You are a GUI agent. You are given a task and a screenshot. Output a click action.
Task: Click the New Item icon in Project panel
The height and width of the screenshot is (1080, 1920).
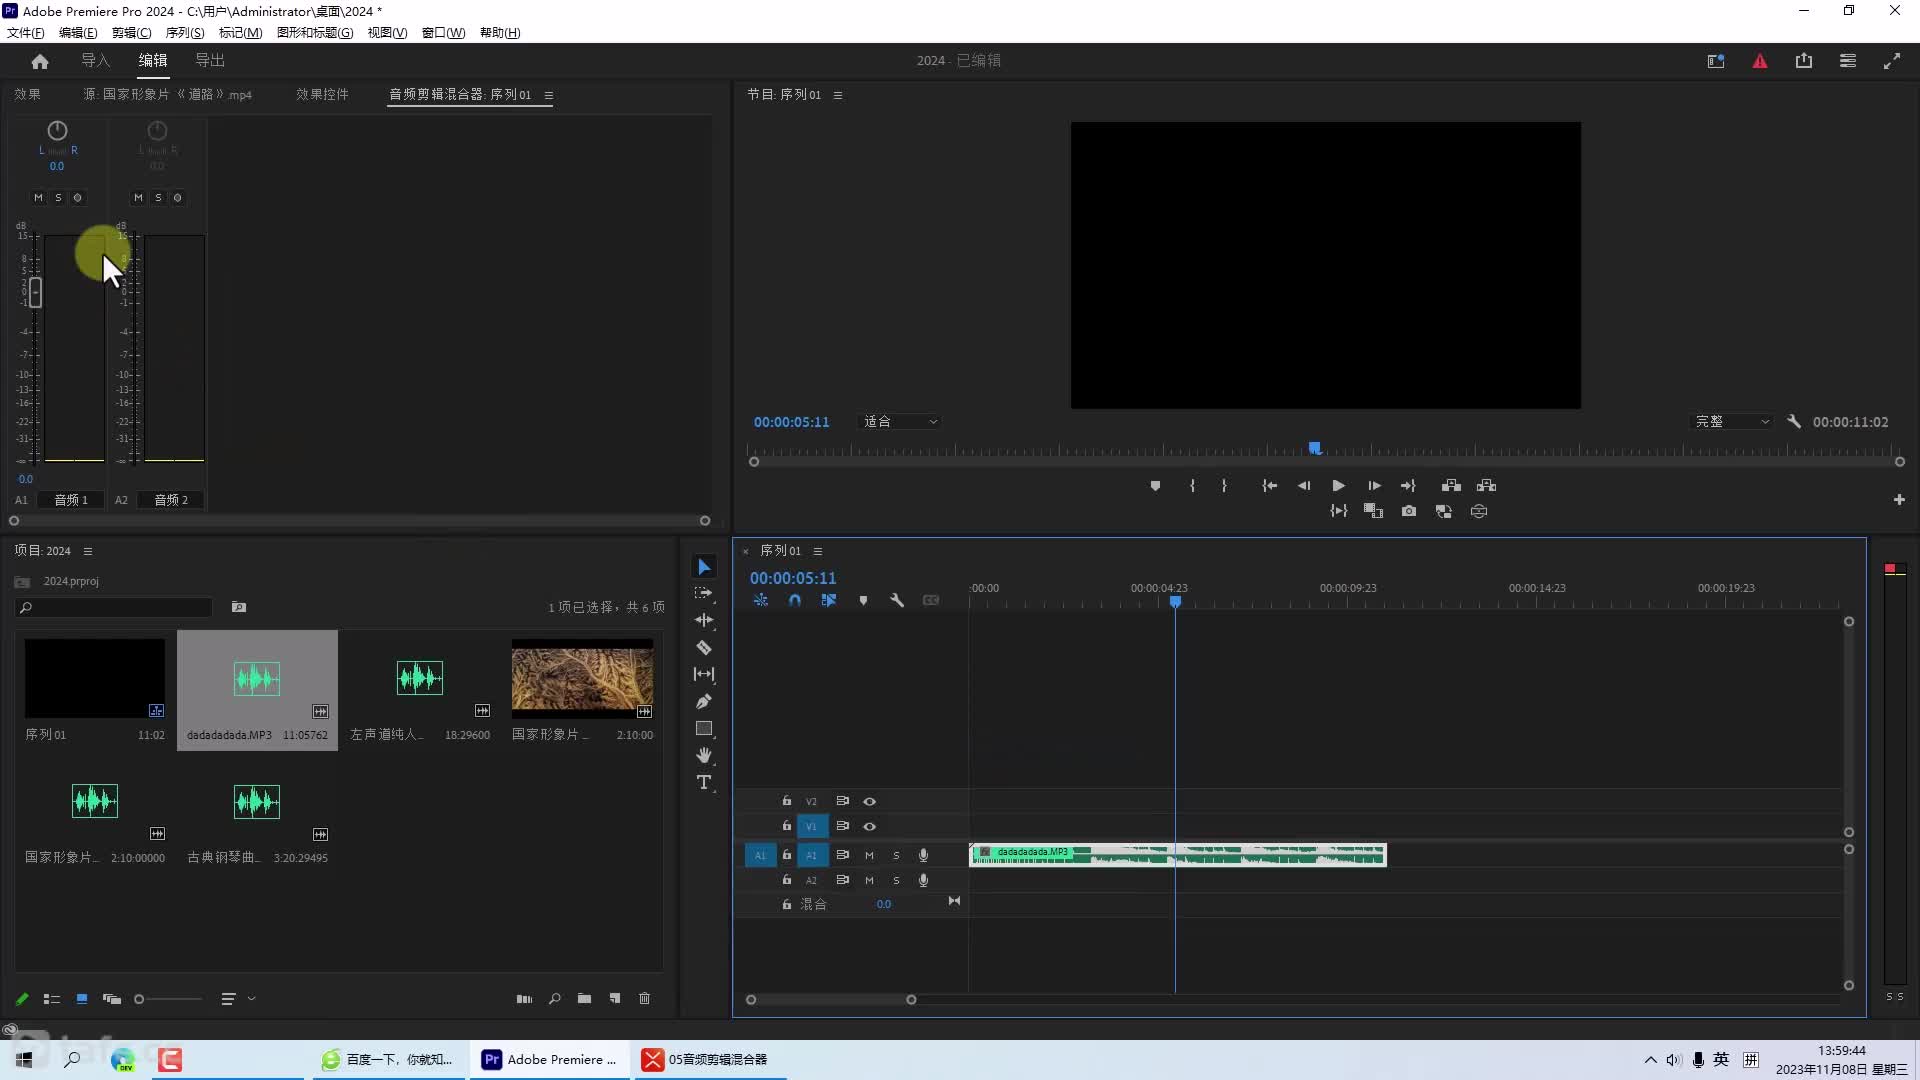coord(615,999)
